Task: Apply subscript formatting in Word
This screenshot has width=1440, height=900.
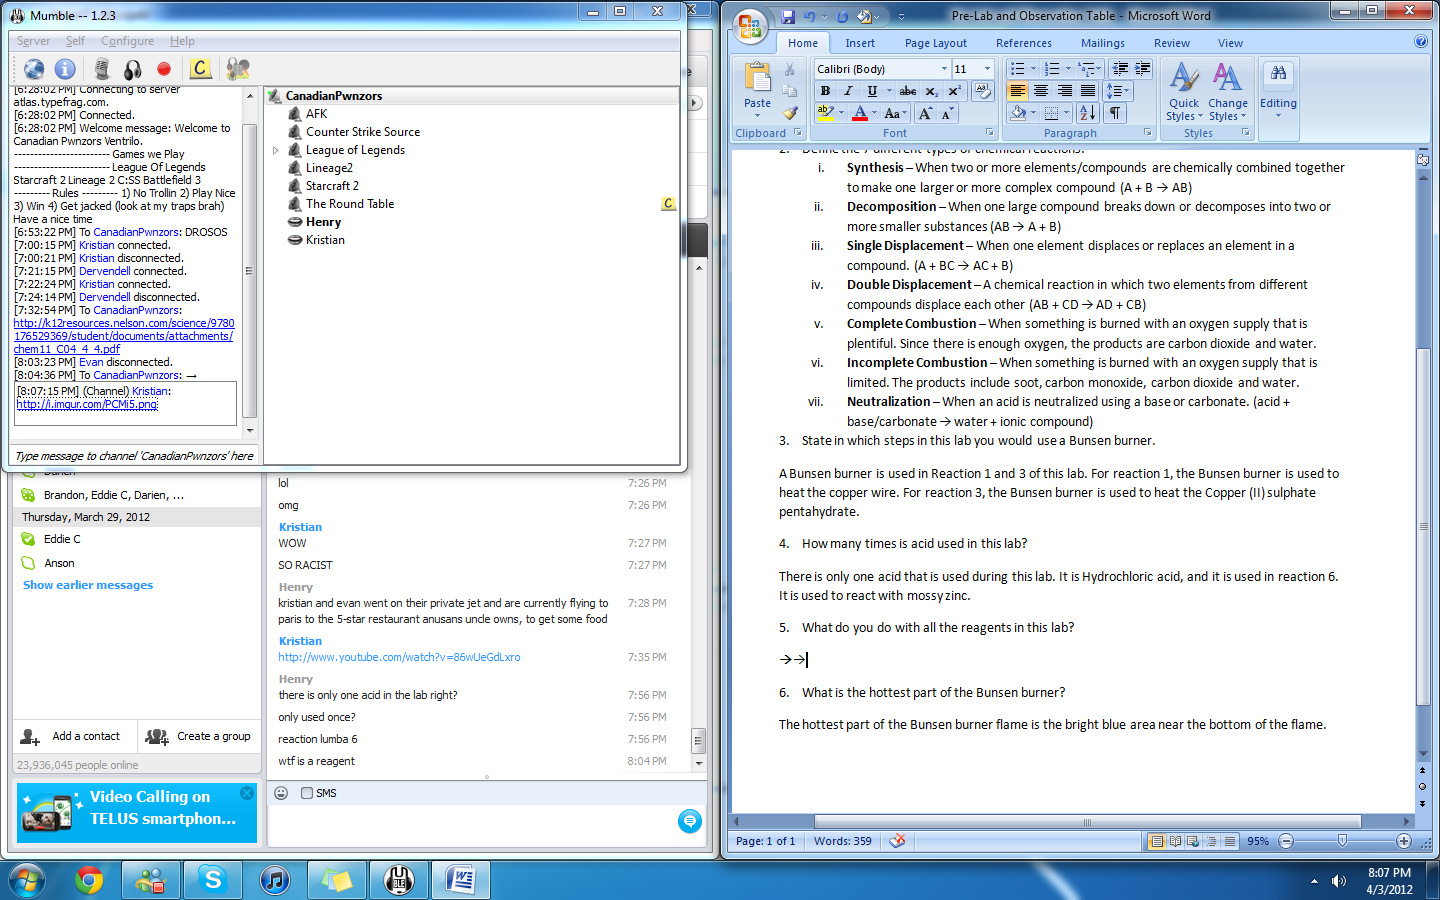Action: 931,91
